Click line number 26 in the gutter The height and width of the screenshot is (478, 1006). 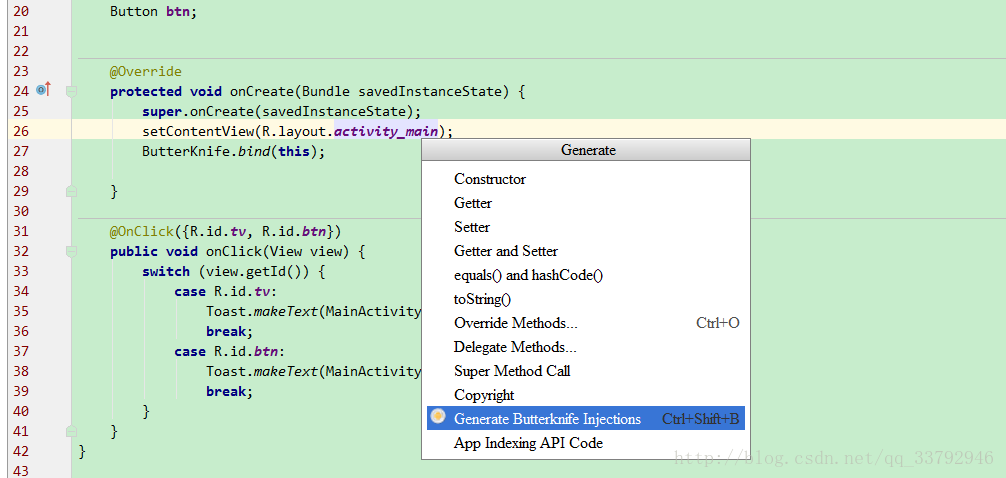[21, 131]
